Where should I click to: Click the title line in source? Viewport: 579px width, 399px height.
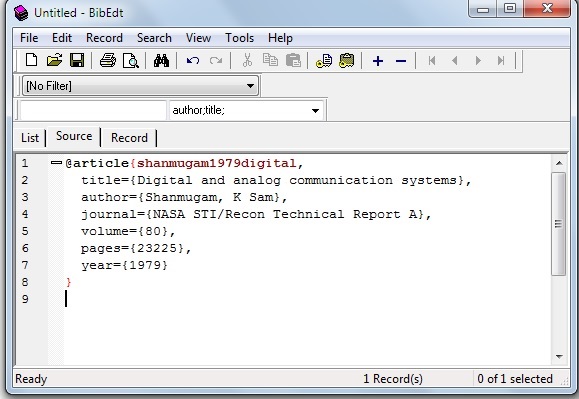coord(276,180)
